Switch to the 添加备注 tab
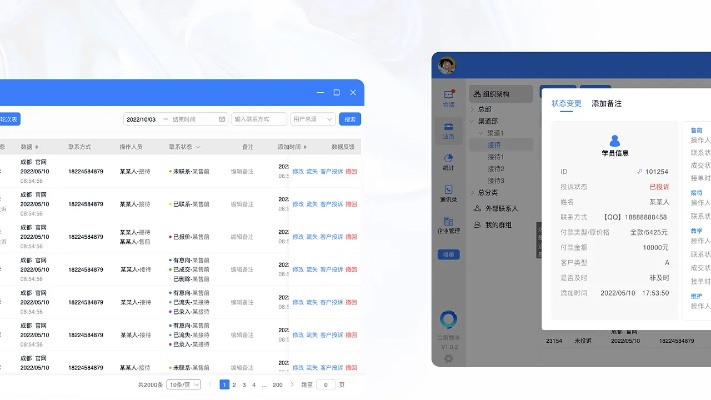Image resolution: width=711 pixels, height=400 pixels. [x=607, y=104]
